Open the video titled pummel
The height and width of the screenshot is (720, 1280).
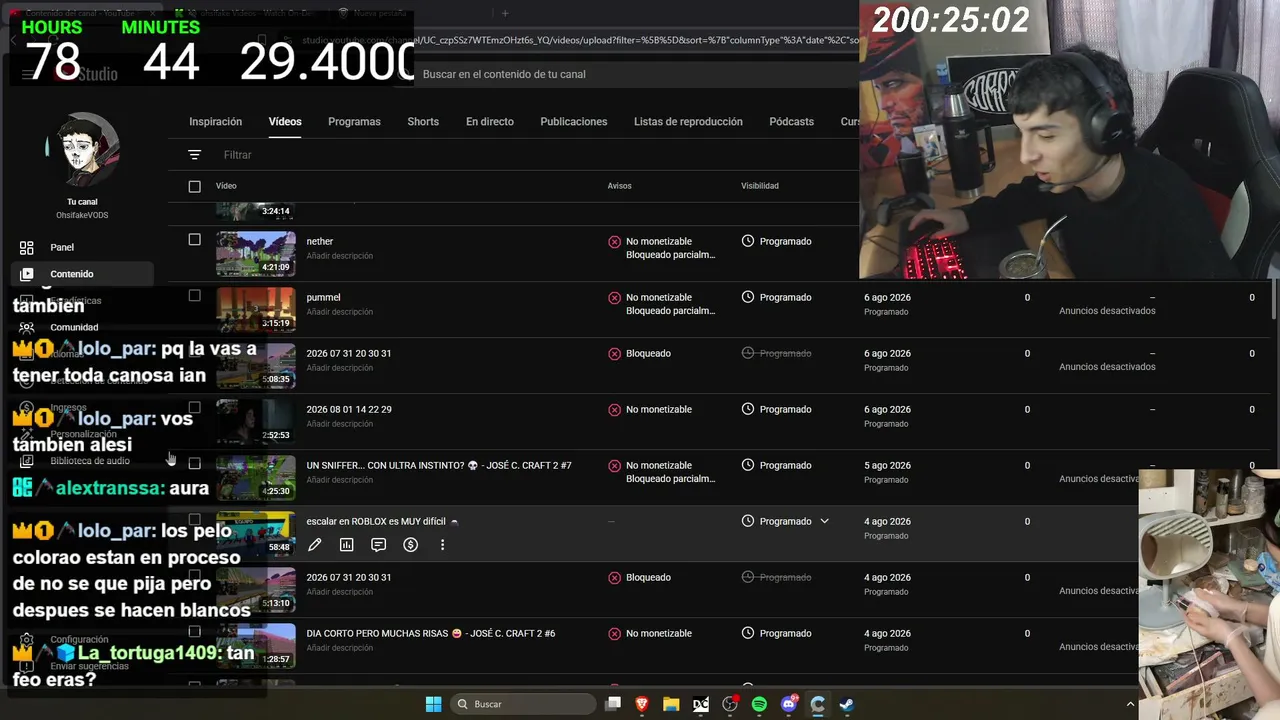tap(324, 297)
